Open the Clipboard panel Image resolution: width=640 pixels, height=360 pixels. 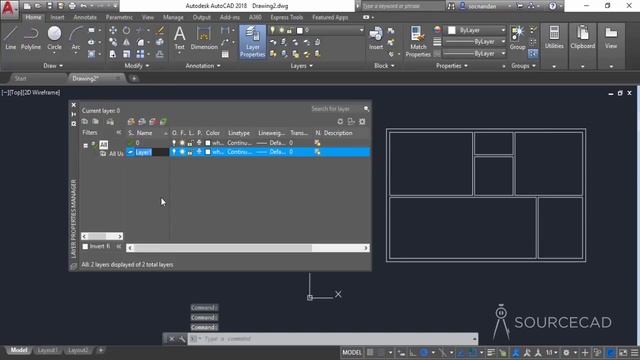582,38
